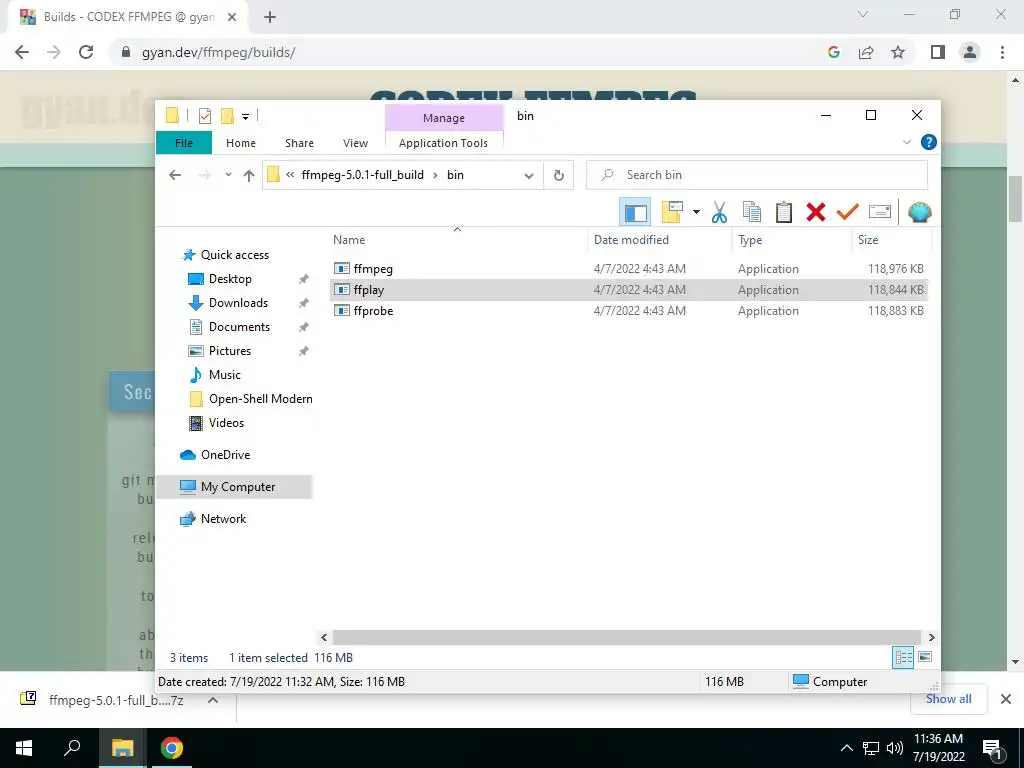This screenshot has width=1024, height=768.
Task: Open the folder options toolbar icon
Action: click(671, 212)
